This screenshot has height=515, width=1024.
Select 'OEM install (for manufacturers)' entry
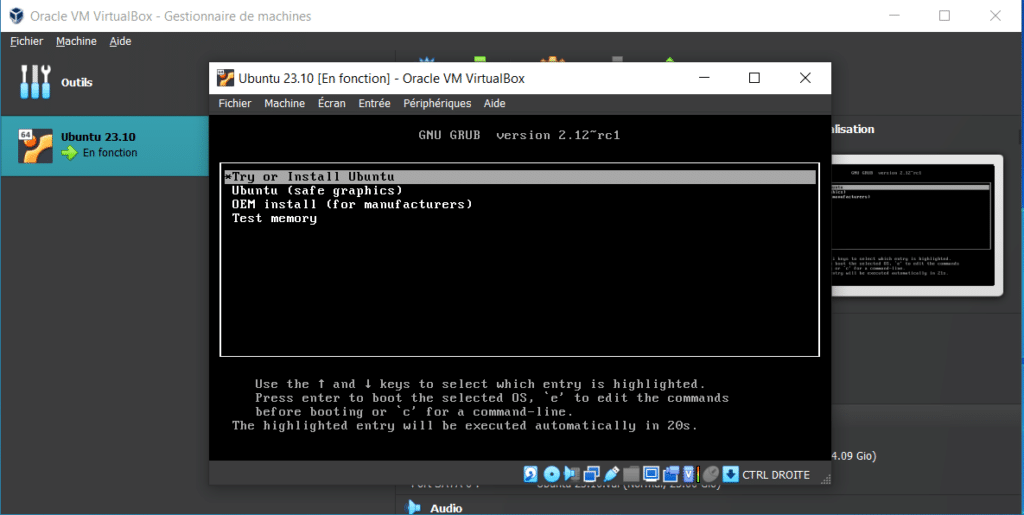pos(351,204)
